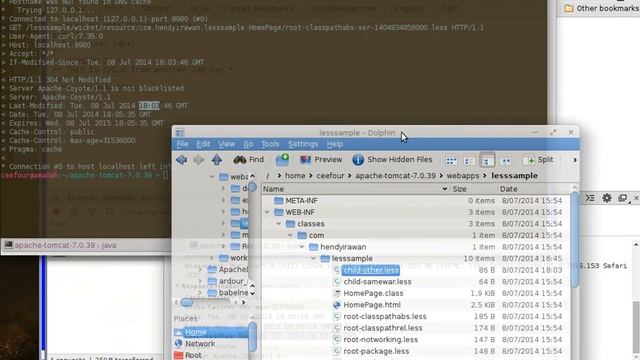
Task: Open the File menu
Action: click(182, 144)
